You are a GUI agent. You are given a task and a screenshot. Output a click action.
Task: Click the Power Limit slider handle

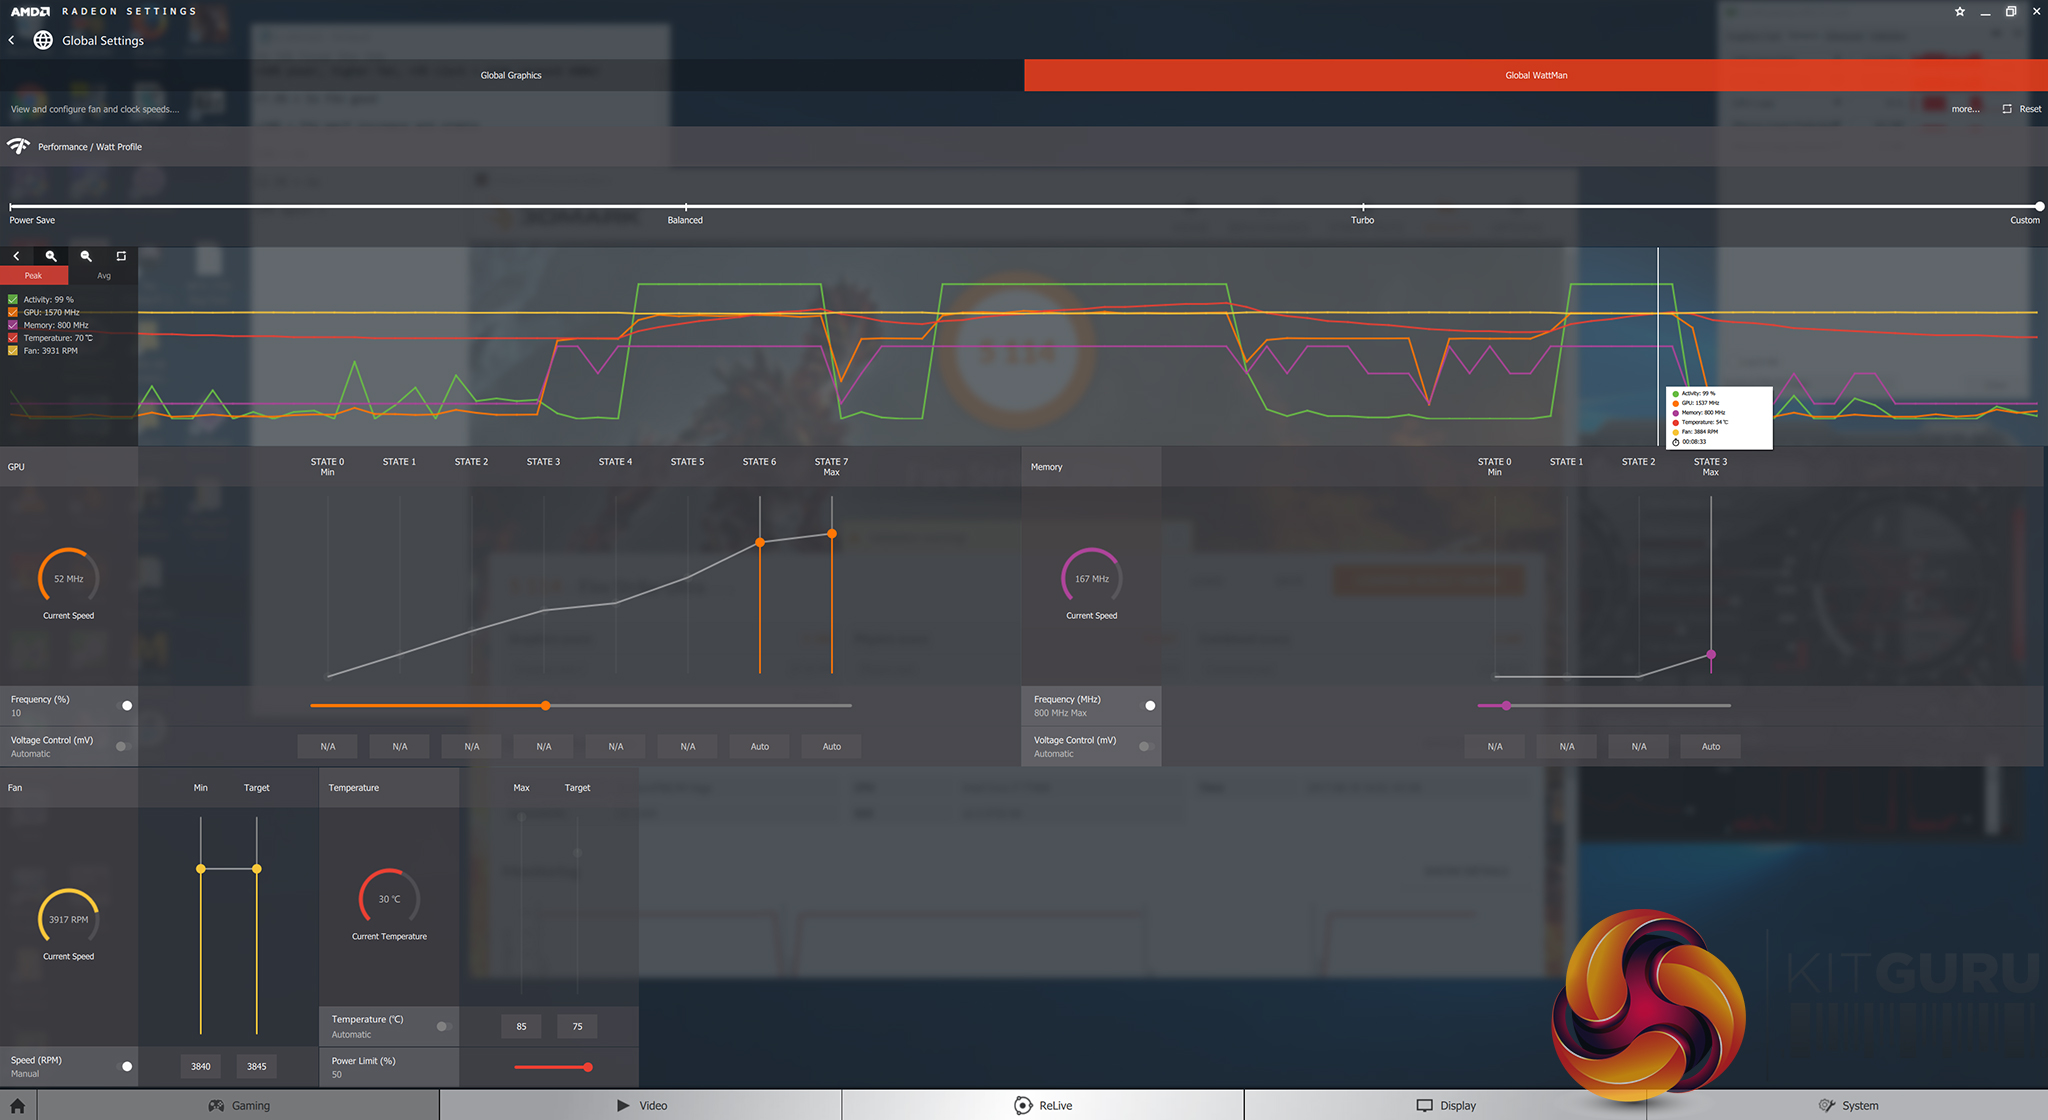click(588, 1067)
